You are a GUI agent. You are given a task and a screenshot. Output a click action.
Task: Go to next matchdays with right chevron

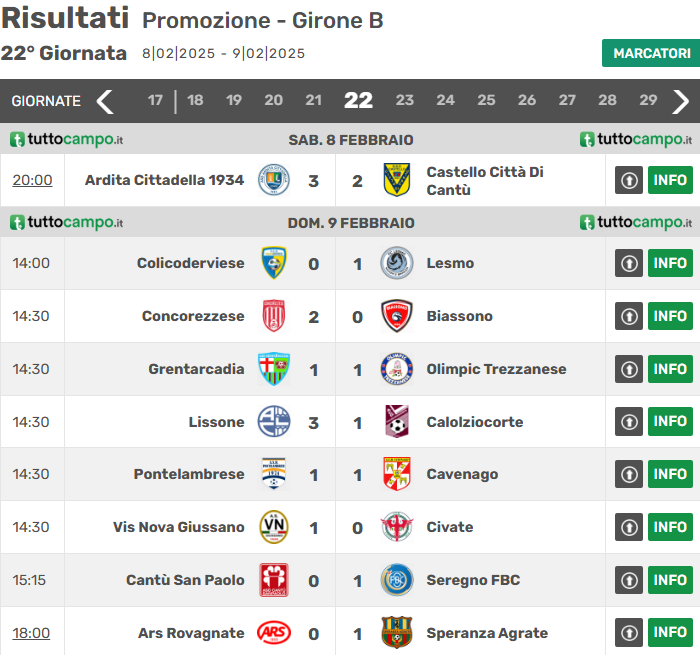click(x=681, y=101)
